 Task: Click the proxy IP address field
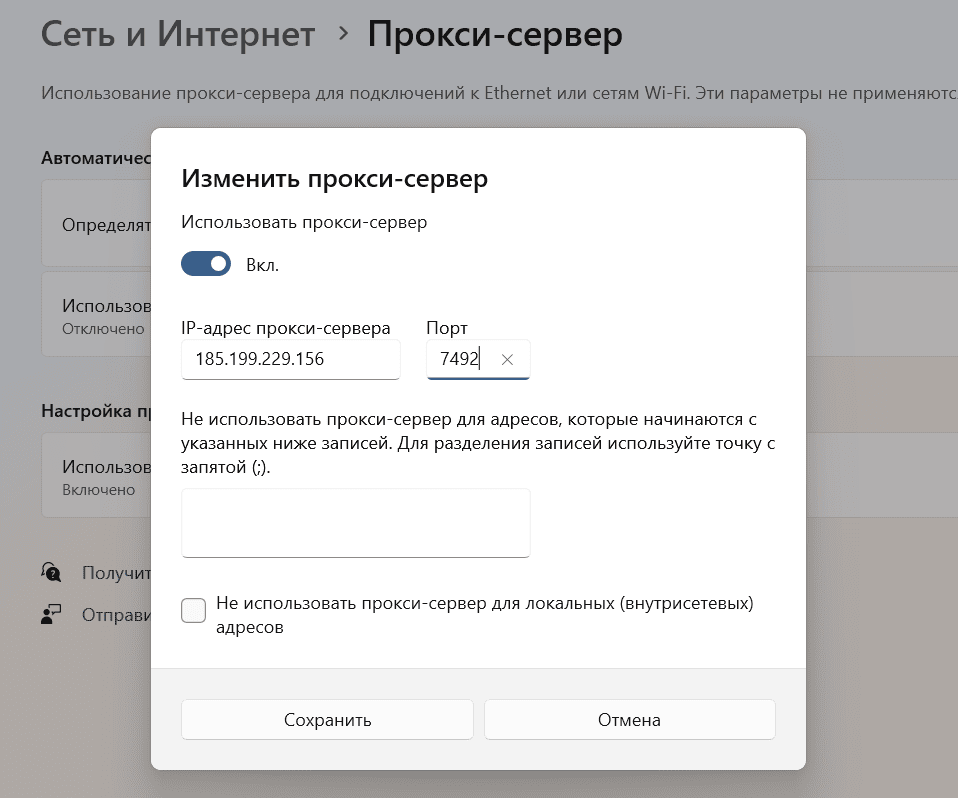[x=291, y=359]
